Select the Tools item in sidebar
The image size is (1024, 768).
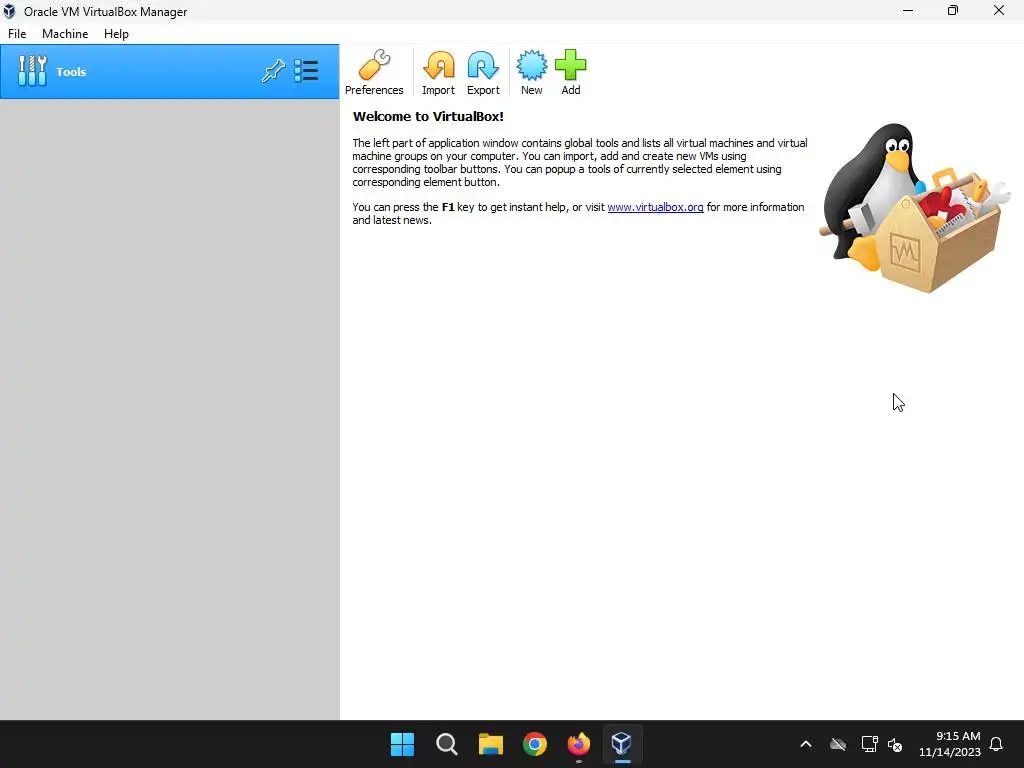point(170,72)
